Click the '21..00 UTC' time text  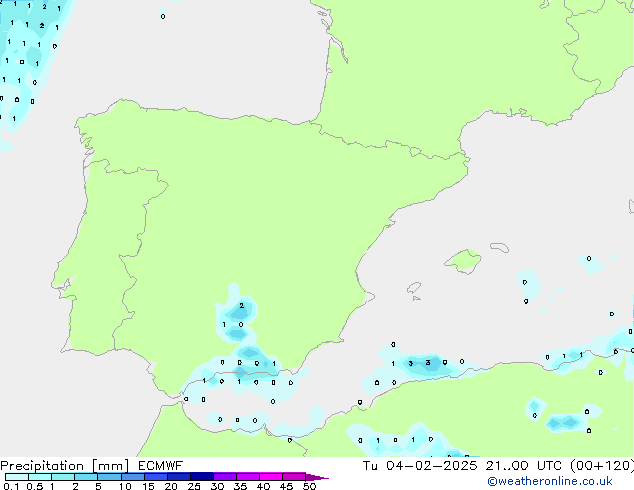tap(523, 466)
